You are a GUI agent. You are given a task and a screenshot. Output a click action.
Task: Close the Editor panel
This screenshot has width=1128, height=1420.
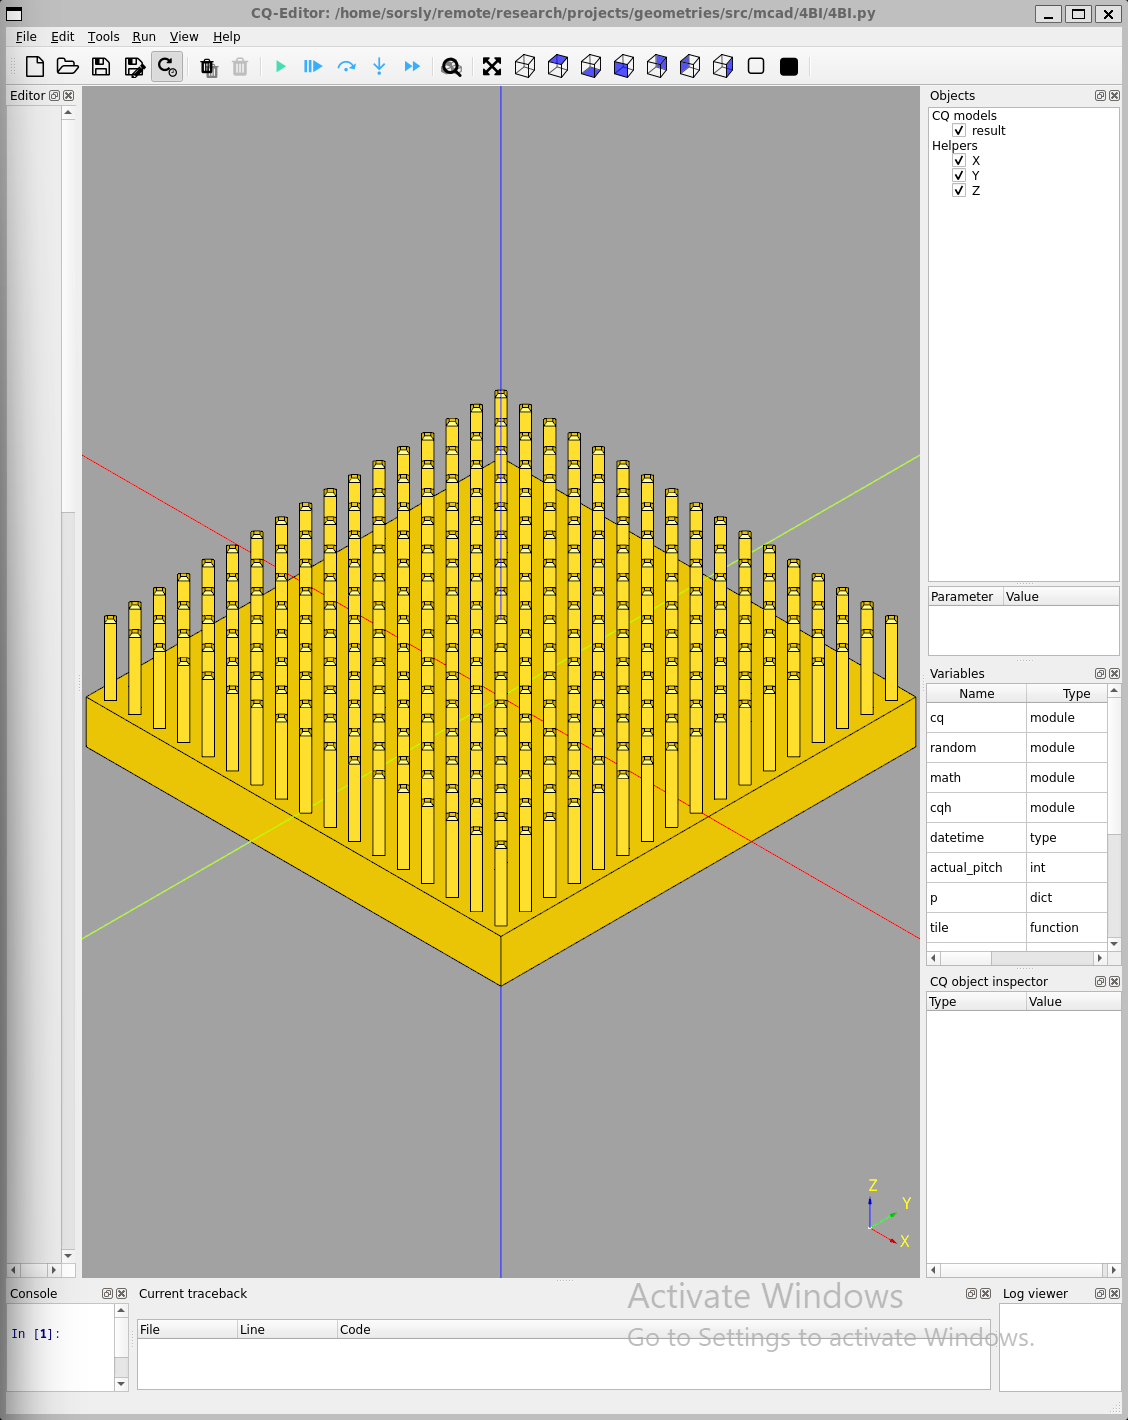[x=69, y=96]
